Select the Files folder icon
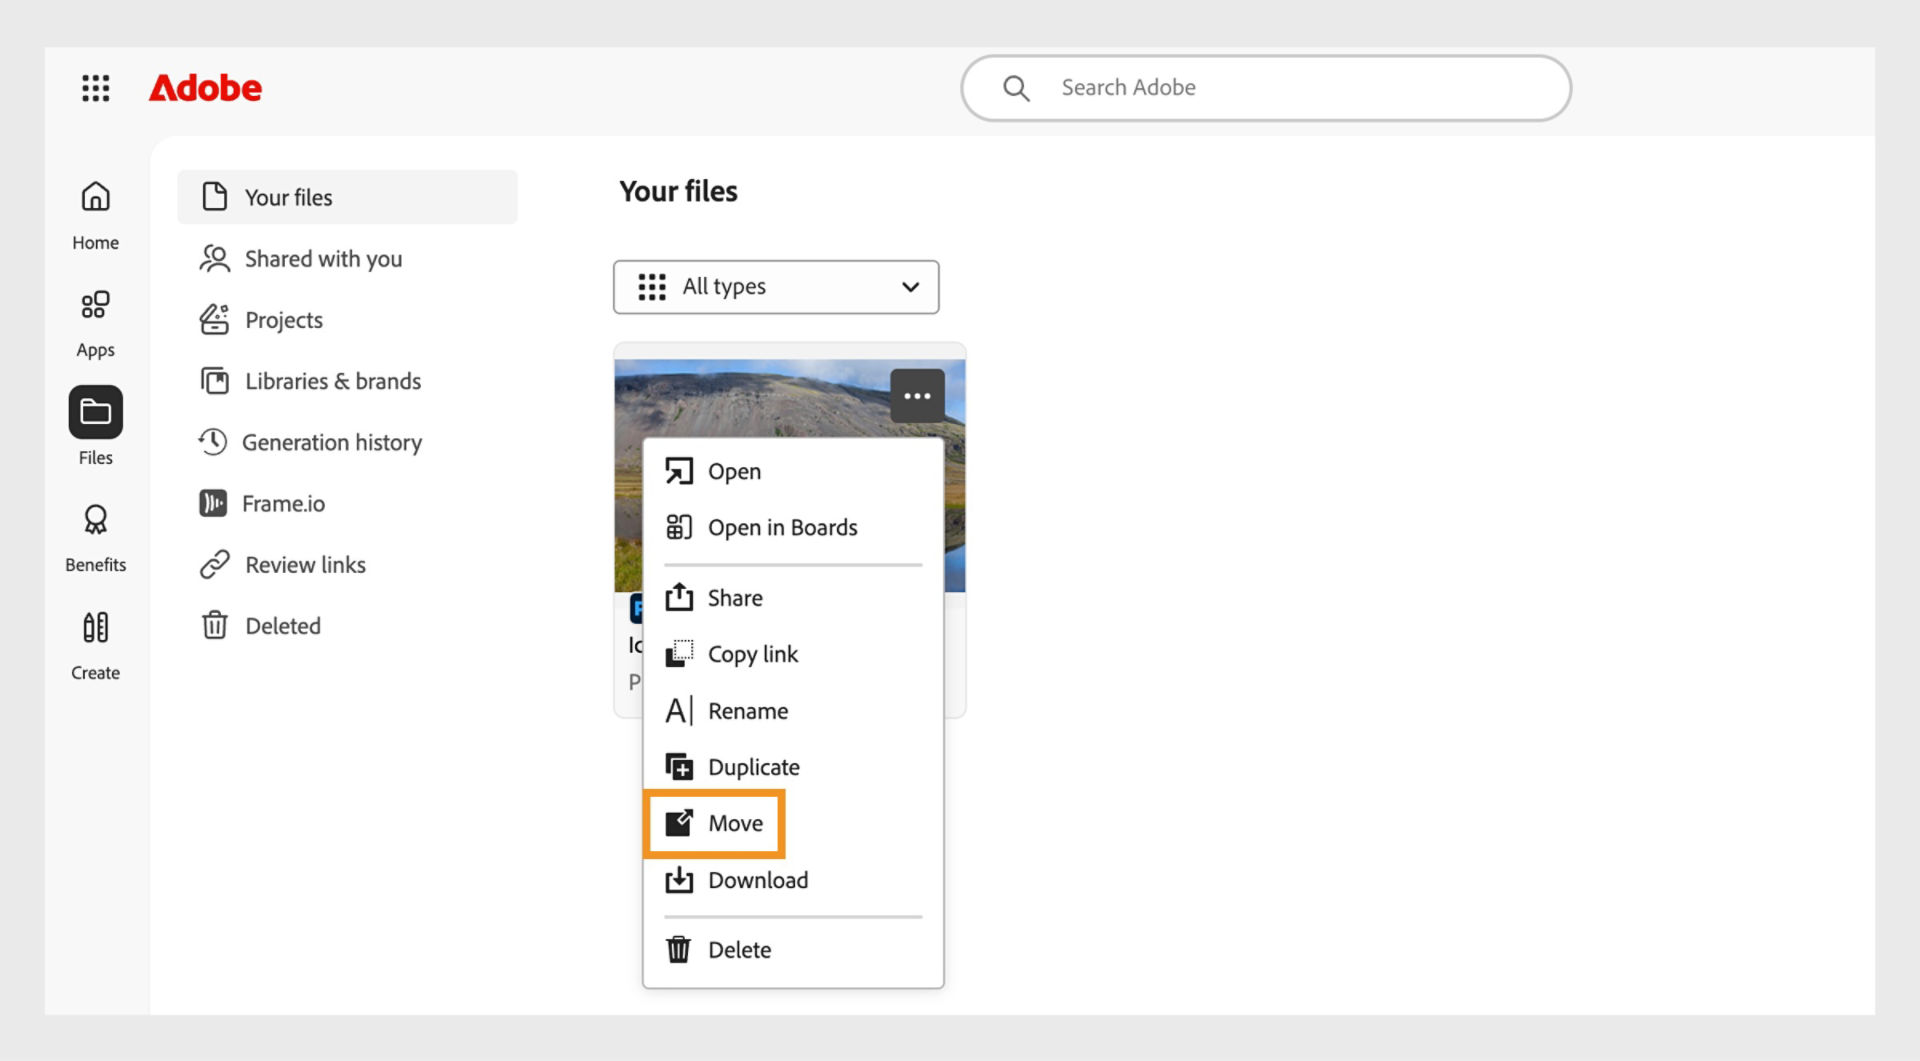Screen dimensions: 1920x1061 [96, 412]
